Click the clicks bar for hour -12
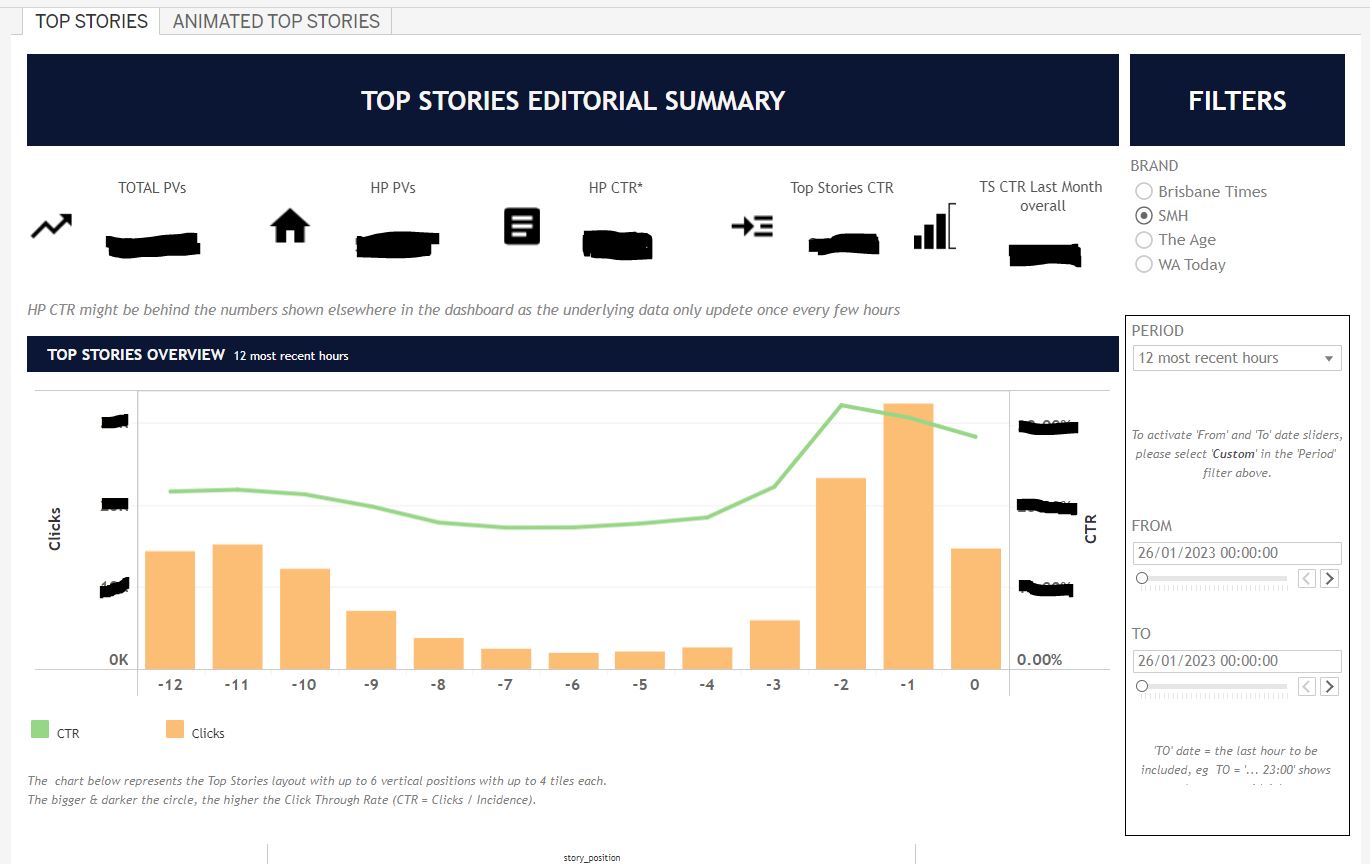Screen dimensions: 1370x864 coord(170,610)
